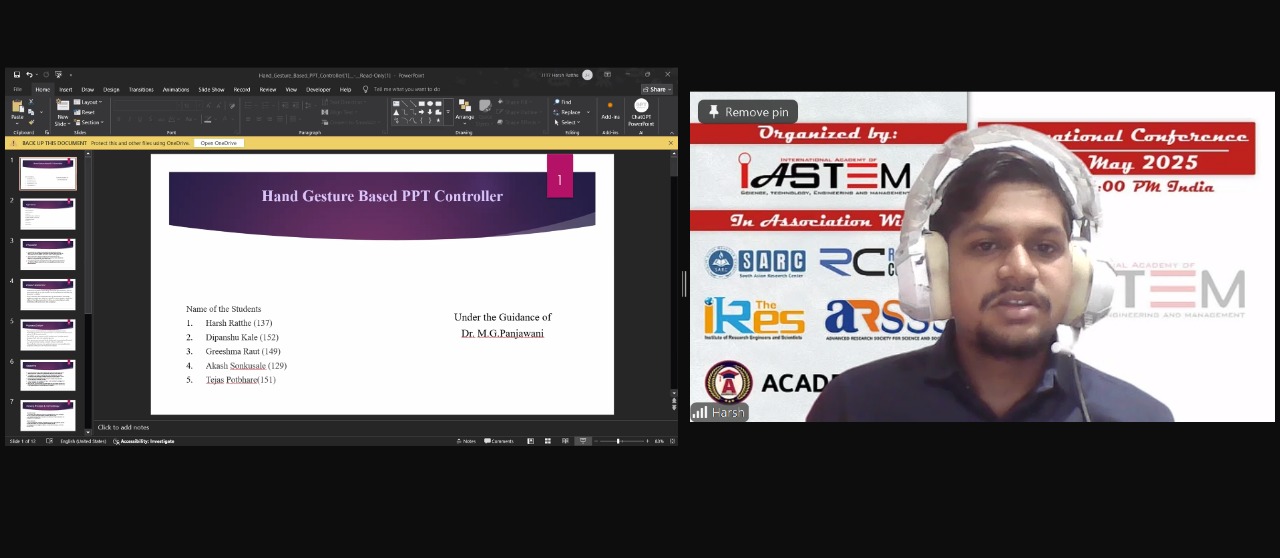Open the Animations ribbon tab
Viewport: 1280px width, 558px height.
pyautogui.click(x=176, y=89)
